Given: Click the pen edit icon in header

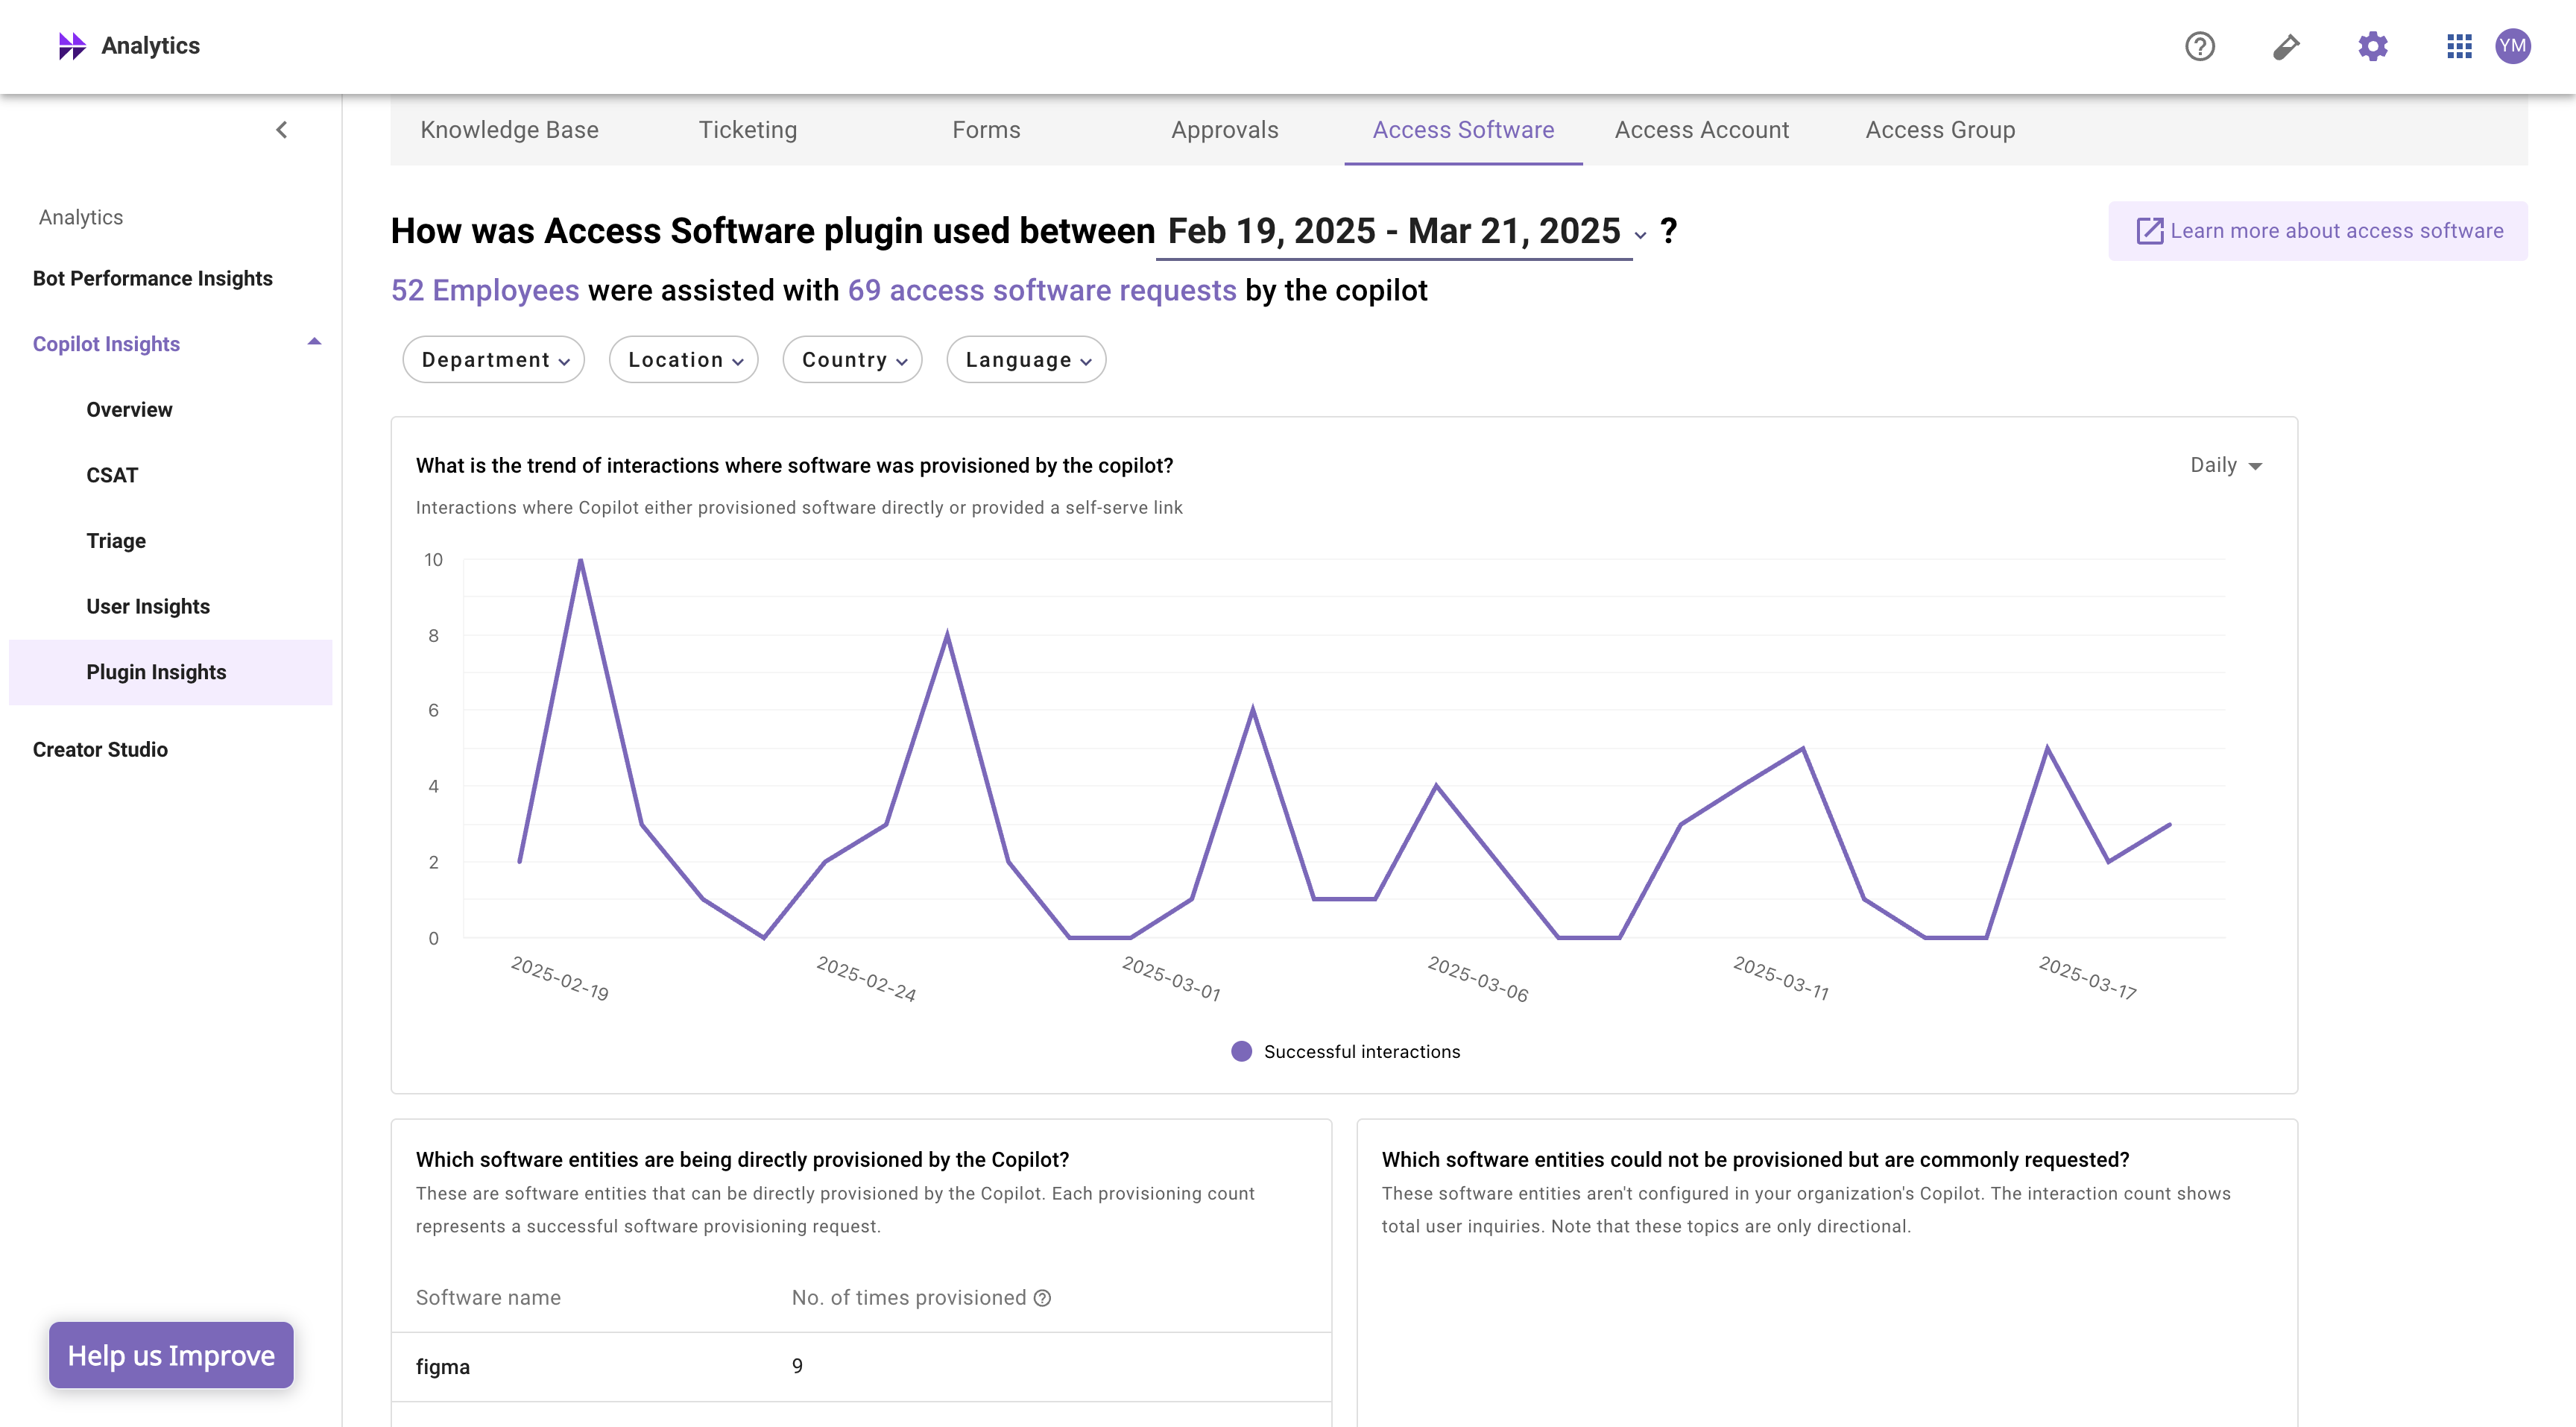Looking at the screenshot, I should coord(2286,46).
